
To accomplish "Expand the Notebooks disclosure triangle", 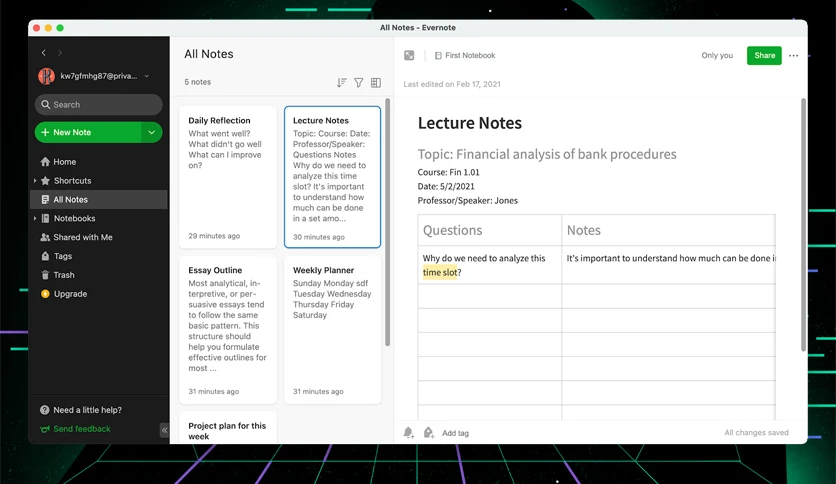I will 35,219.
